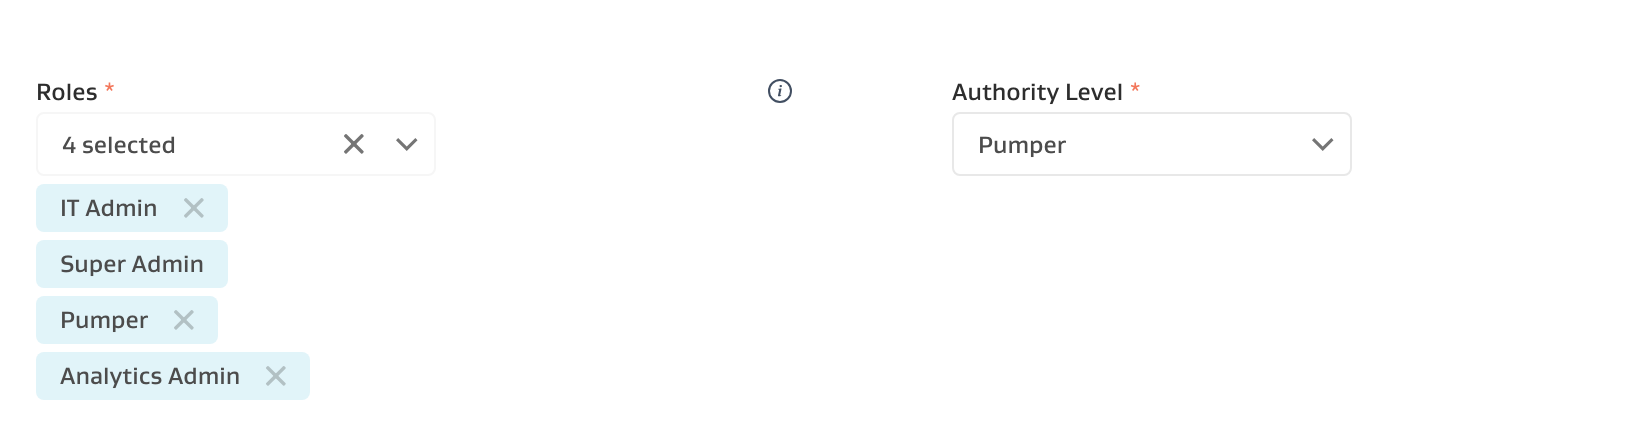Click blank area of the Super Admin chip
1648x434 pixels.
coord(215,264)
